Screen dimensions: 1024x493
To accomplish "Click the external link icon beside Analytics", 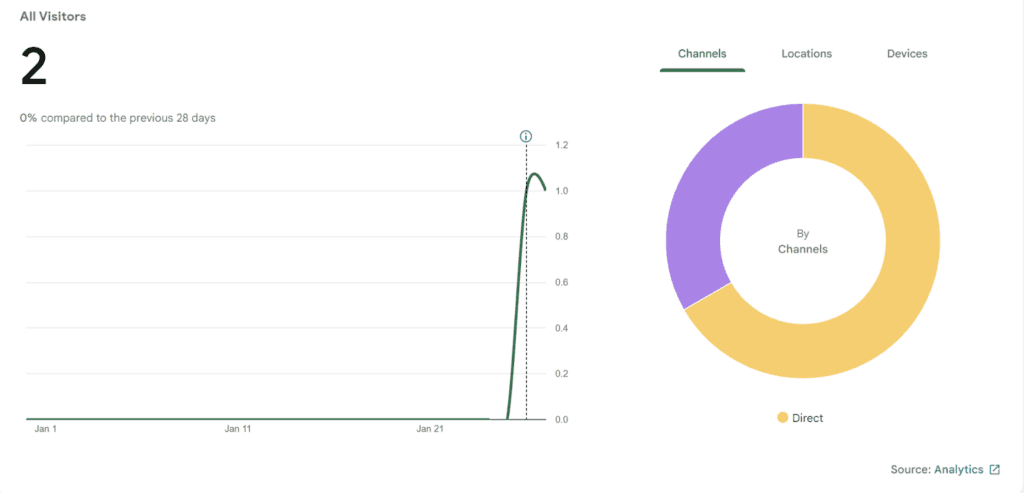I will [x=994, y=469].
